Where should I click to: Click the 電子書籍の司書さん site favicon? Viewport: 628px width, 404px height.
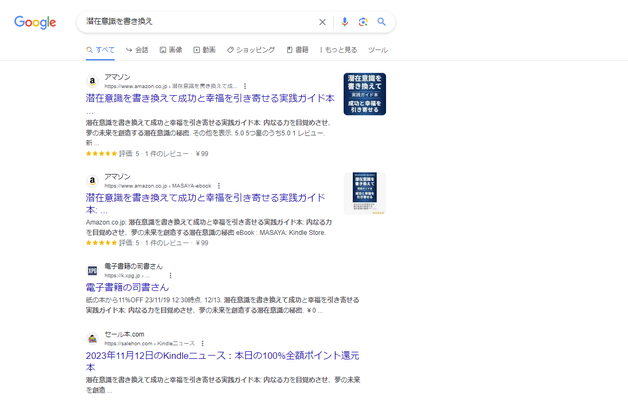pyautogui.click(x=93, y=270)
